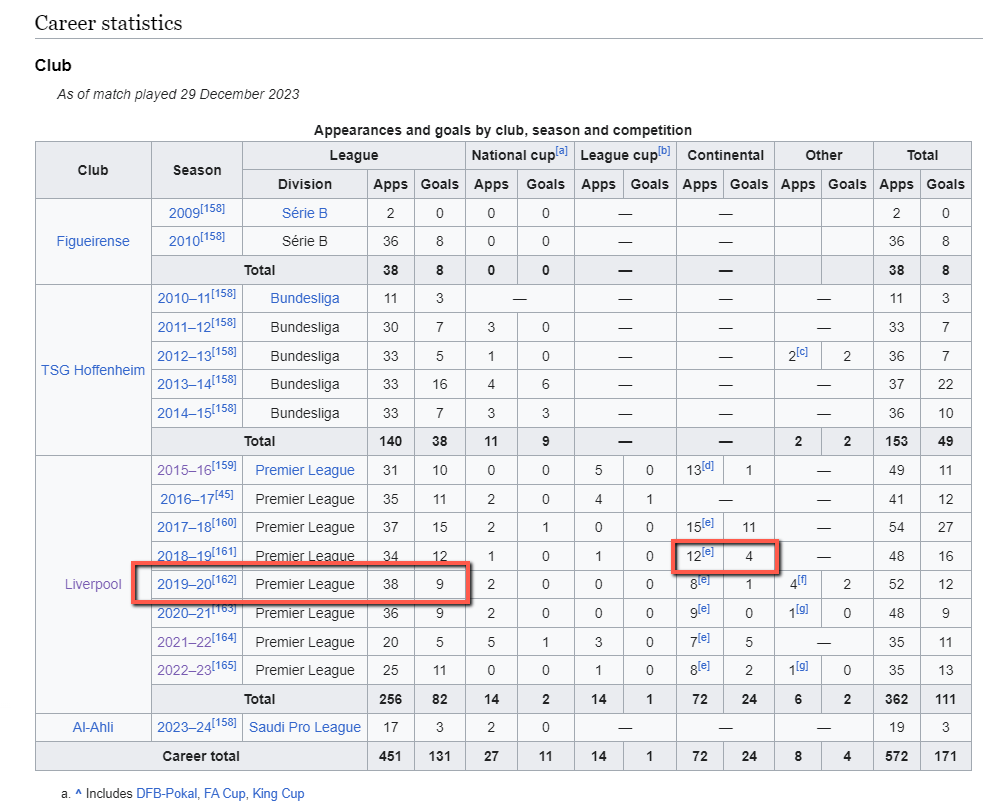Click footnote [a] beside National cup
The height and width of the screenshot is (802, 1002).
click(x=562, y=151)
